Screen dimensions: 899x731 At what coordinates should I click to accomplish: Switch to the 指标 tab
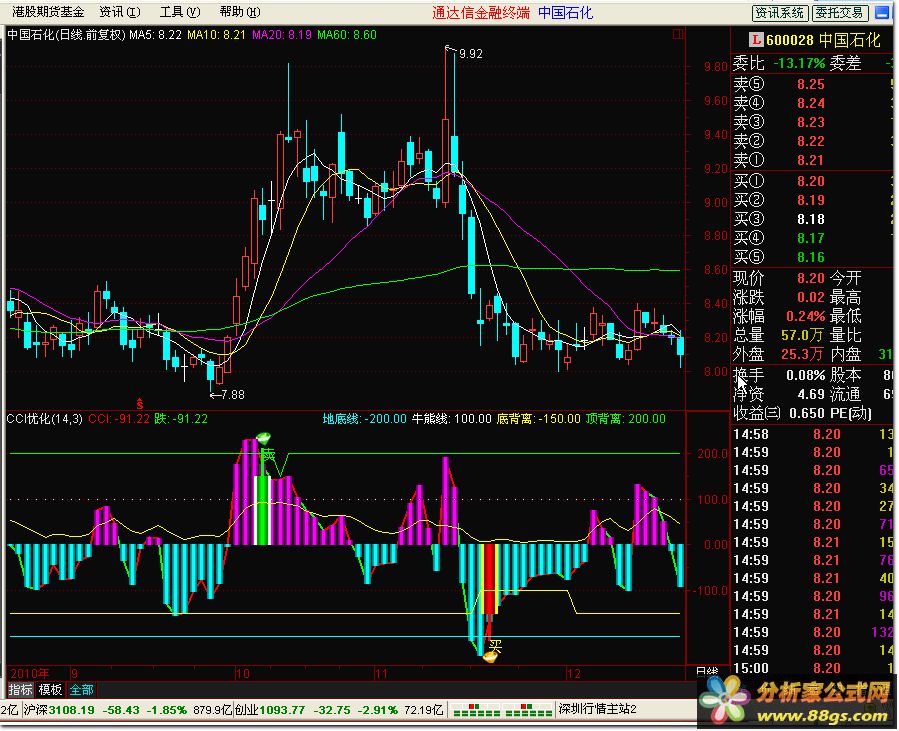[x=20, y=690]
